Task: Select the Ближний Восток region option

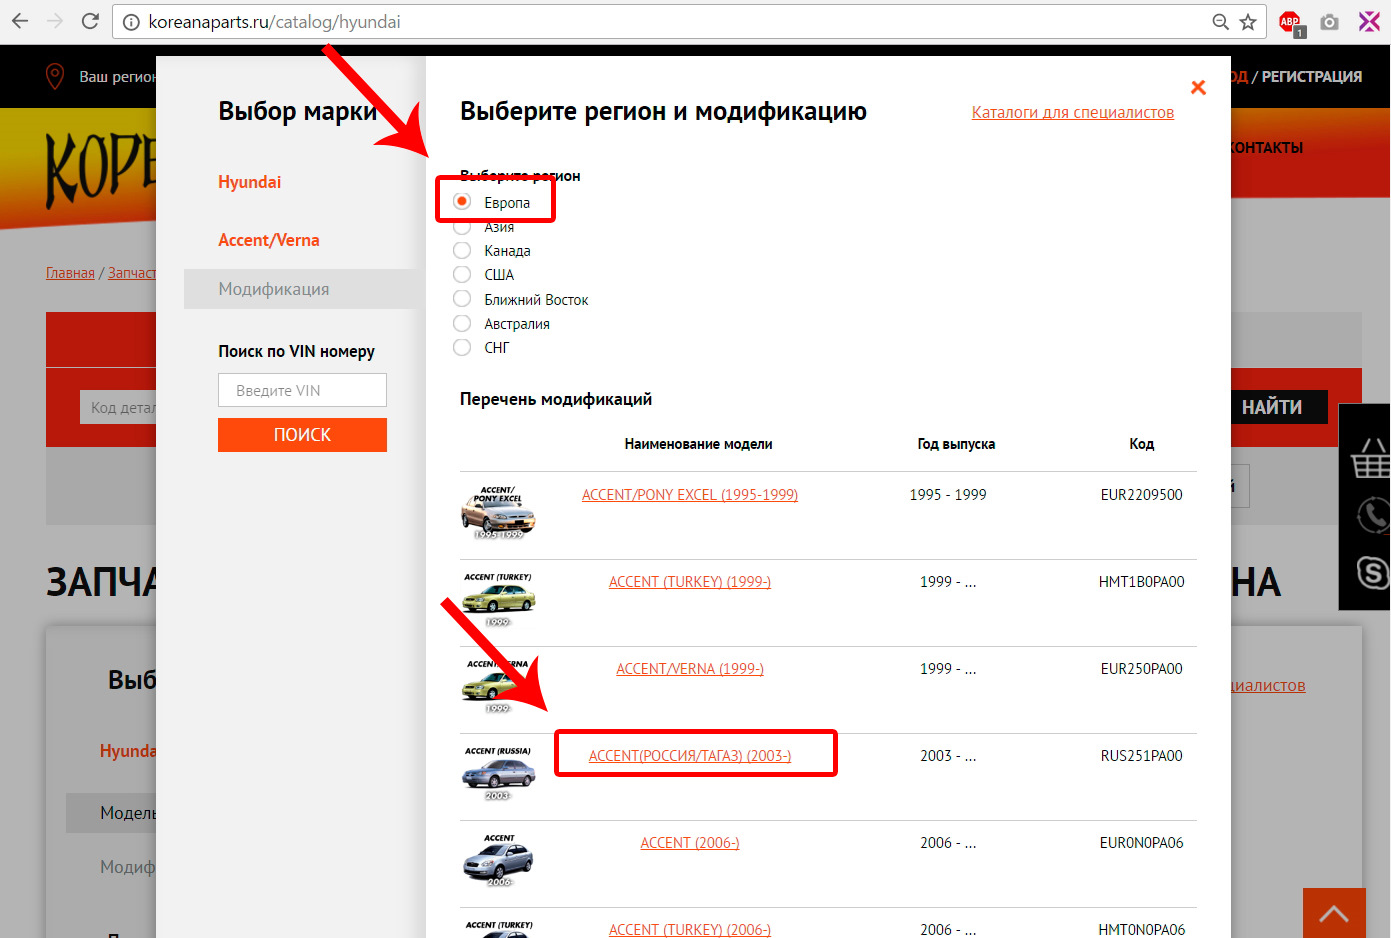Action: pos(462,299)
